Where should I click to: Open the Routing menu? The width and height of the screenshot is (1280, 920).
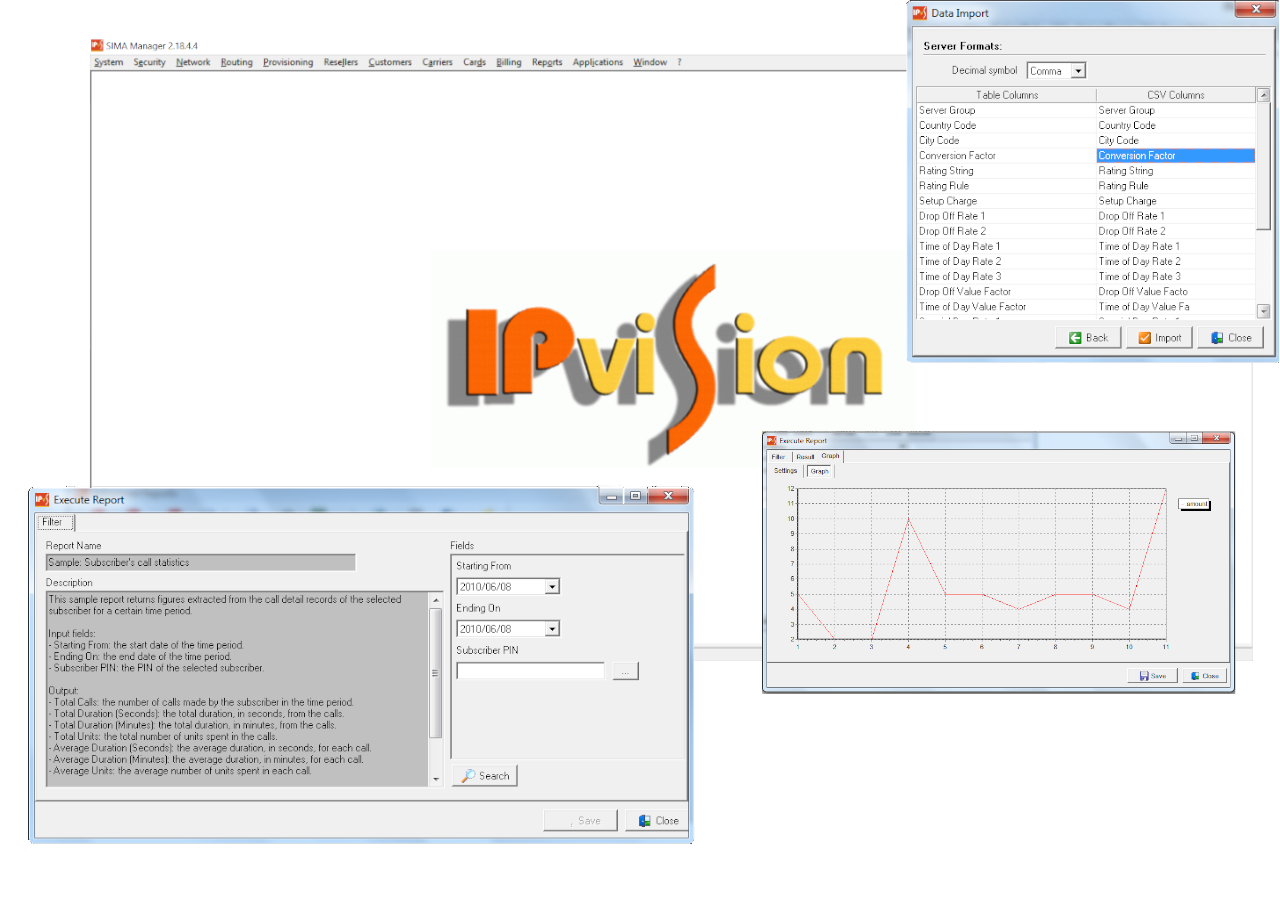237,62
